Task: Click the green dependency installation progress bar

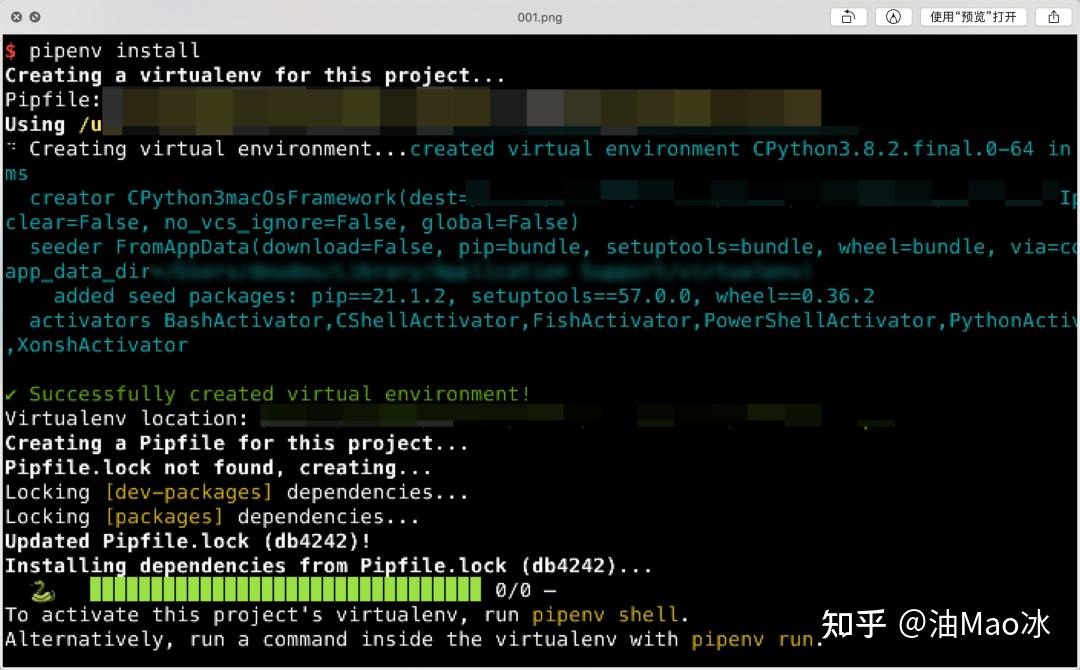Action: (x=290, y=590)
